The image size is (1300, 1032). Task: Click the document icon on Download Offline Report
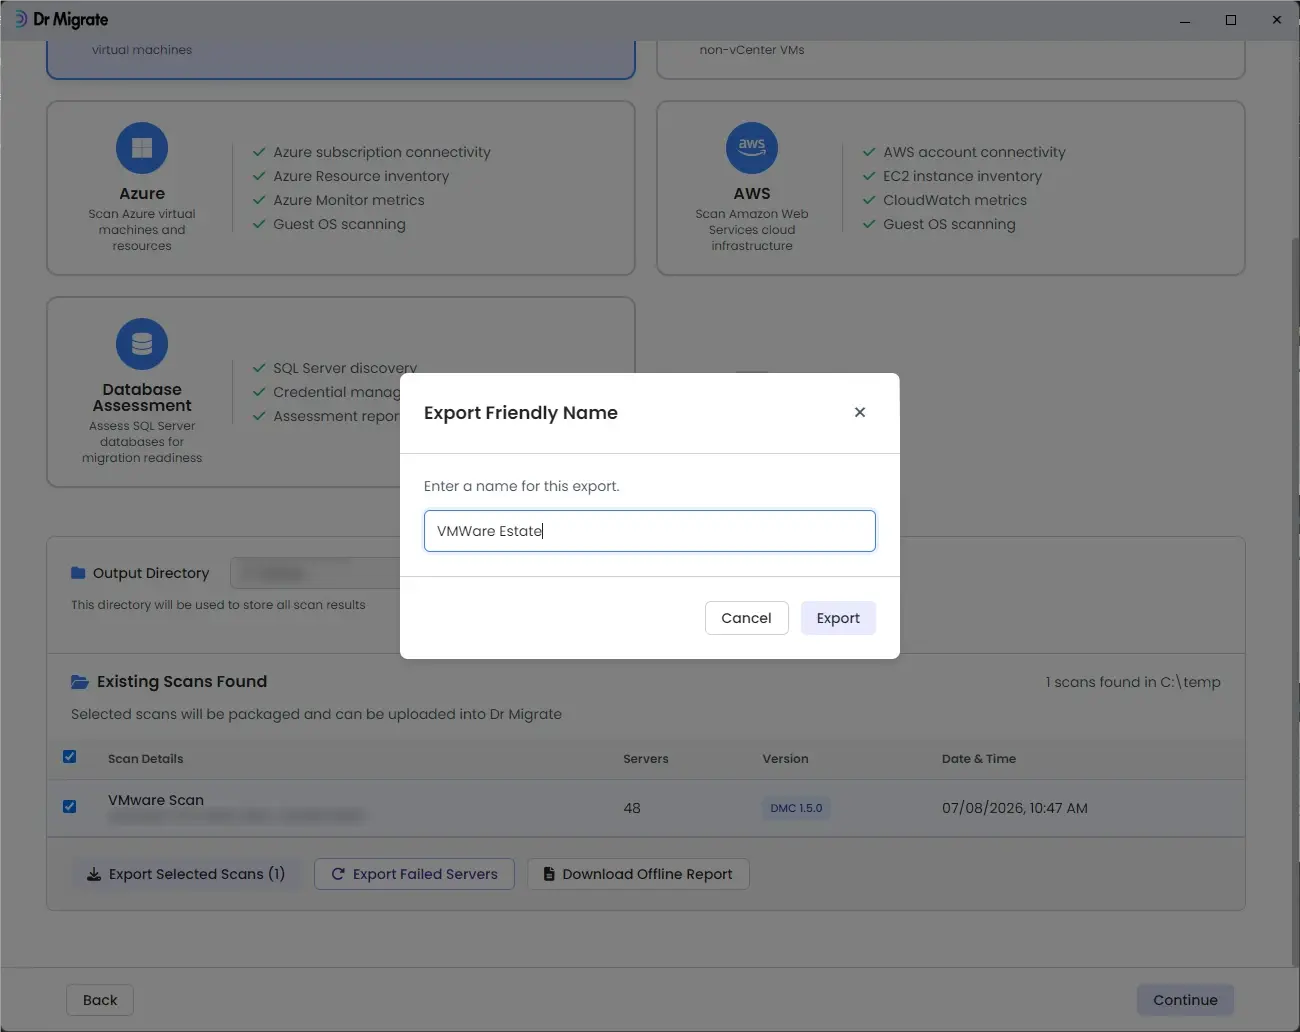(x=549, y=874)
